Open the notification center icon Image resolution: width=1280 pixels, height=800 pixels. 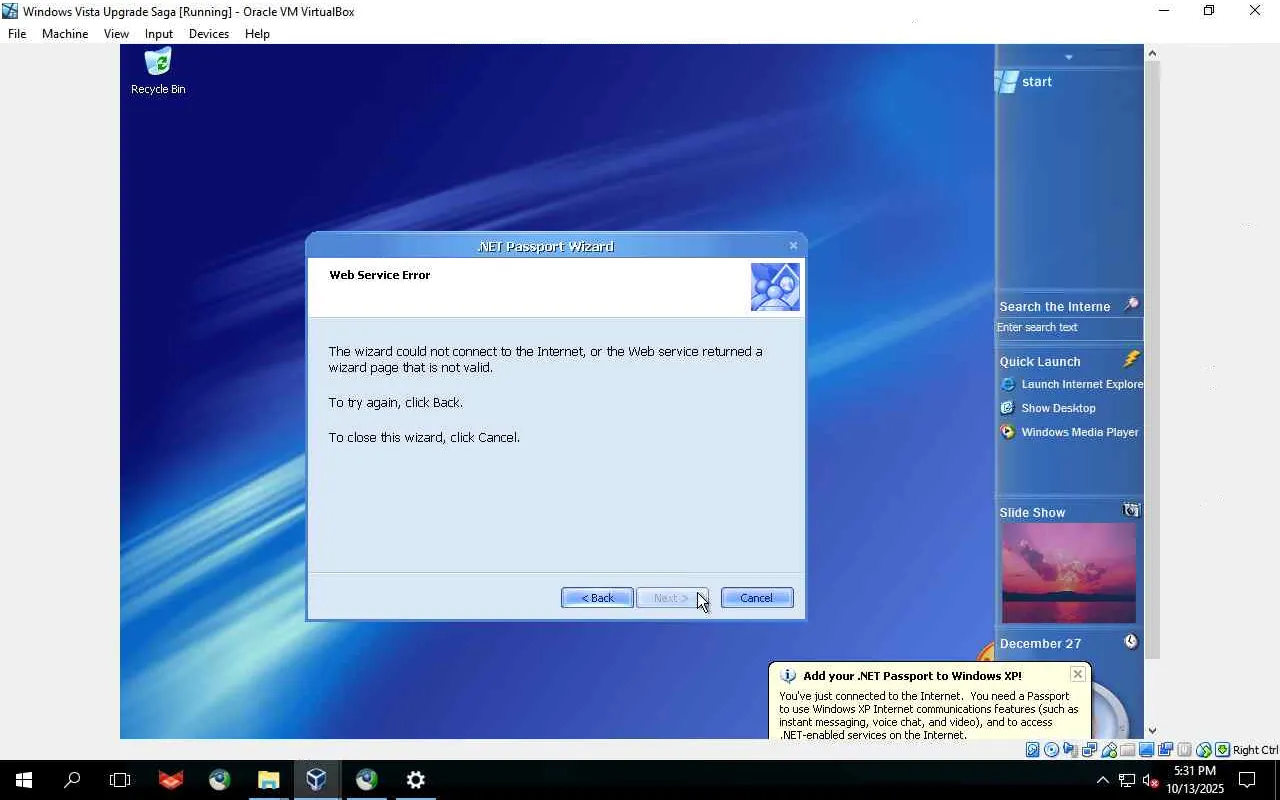[x=1247, y=780]
